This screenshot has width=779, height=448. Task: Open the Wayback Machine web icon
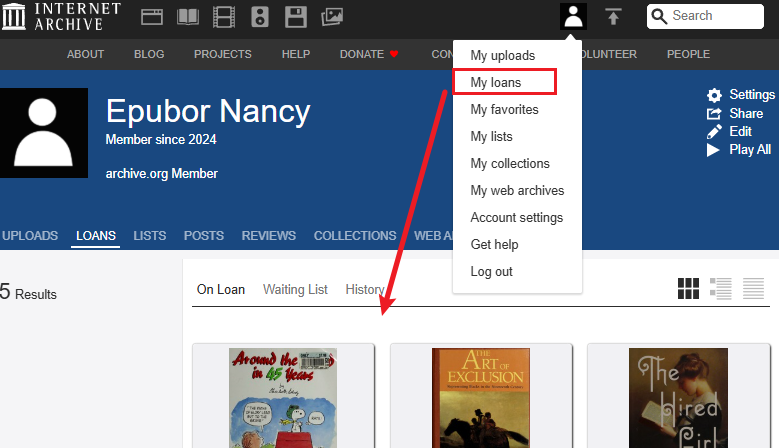(x=152, y=17)
